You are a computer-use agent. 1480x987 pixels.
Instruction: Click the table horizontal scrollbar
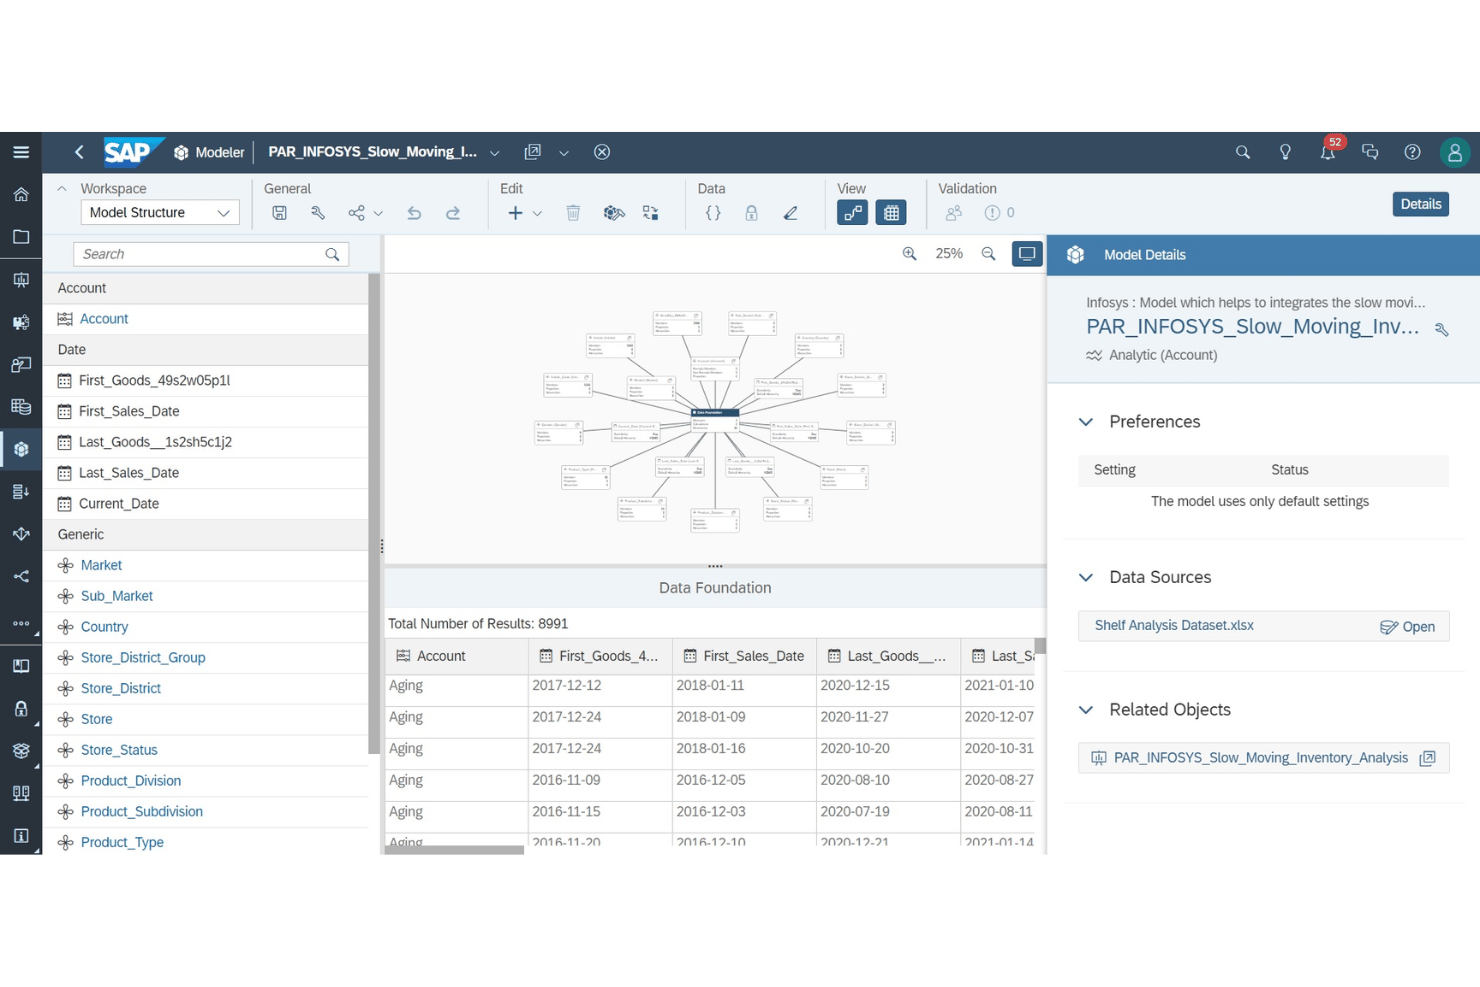454,850
